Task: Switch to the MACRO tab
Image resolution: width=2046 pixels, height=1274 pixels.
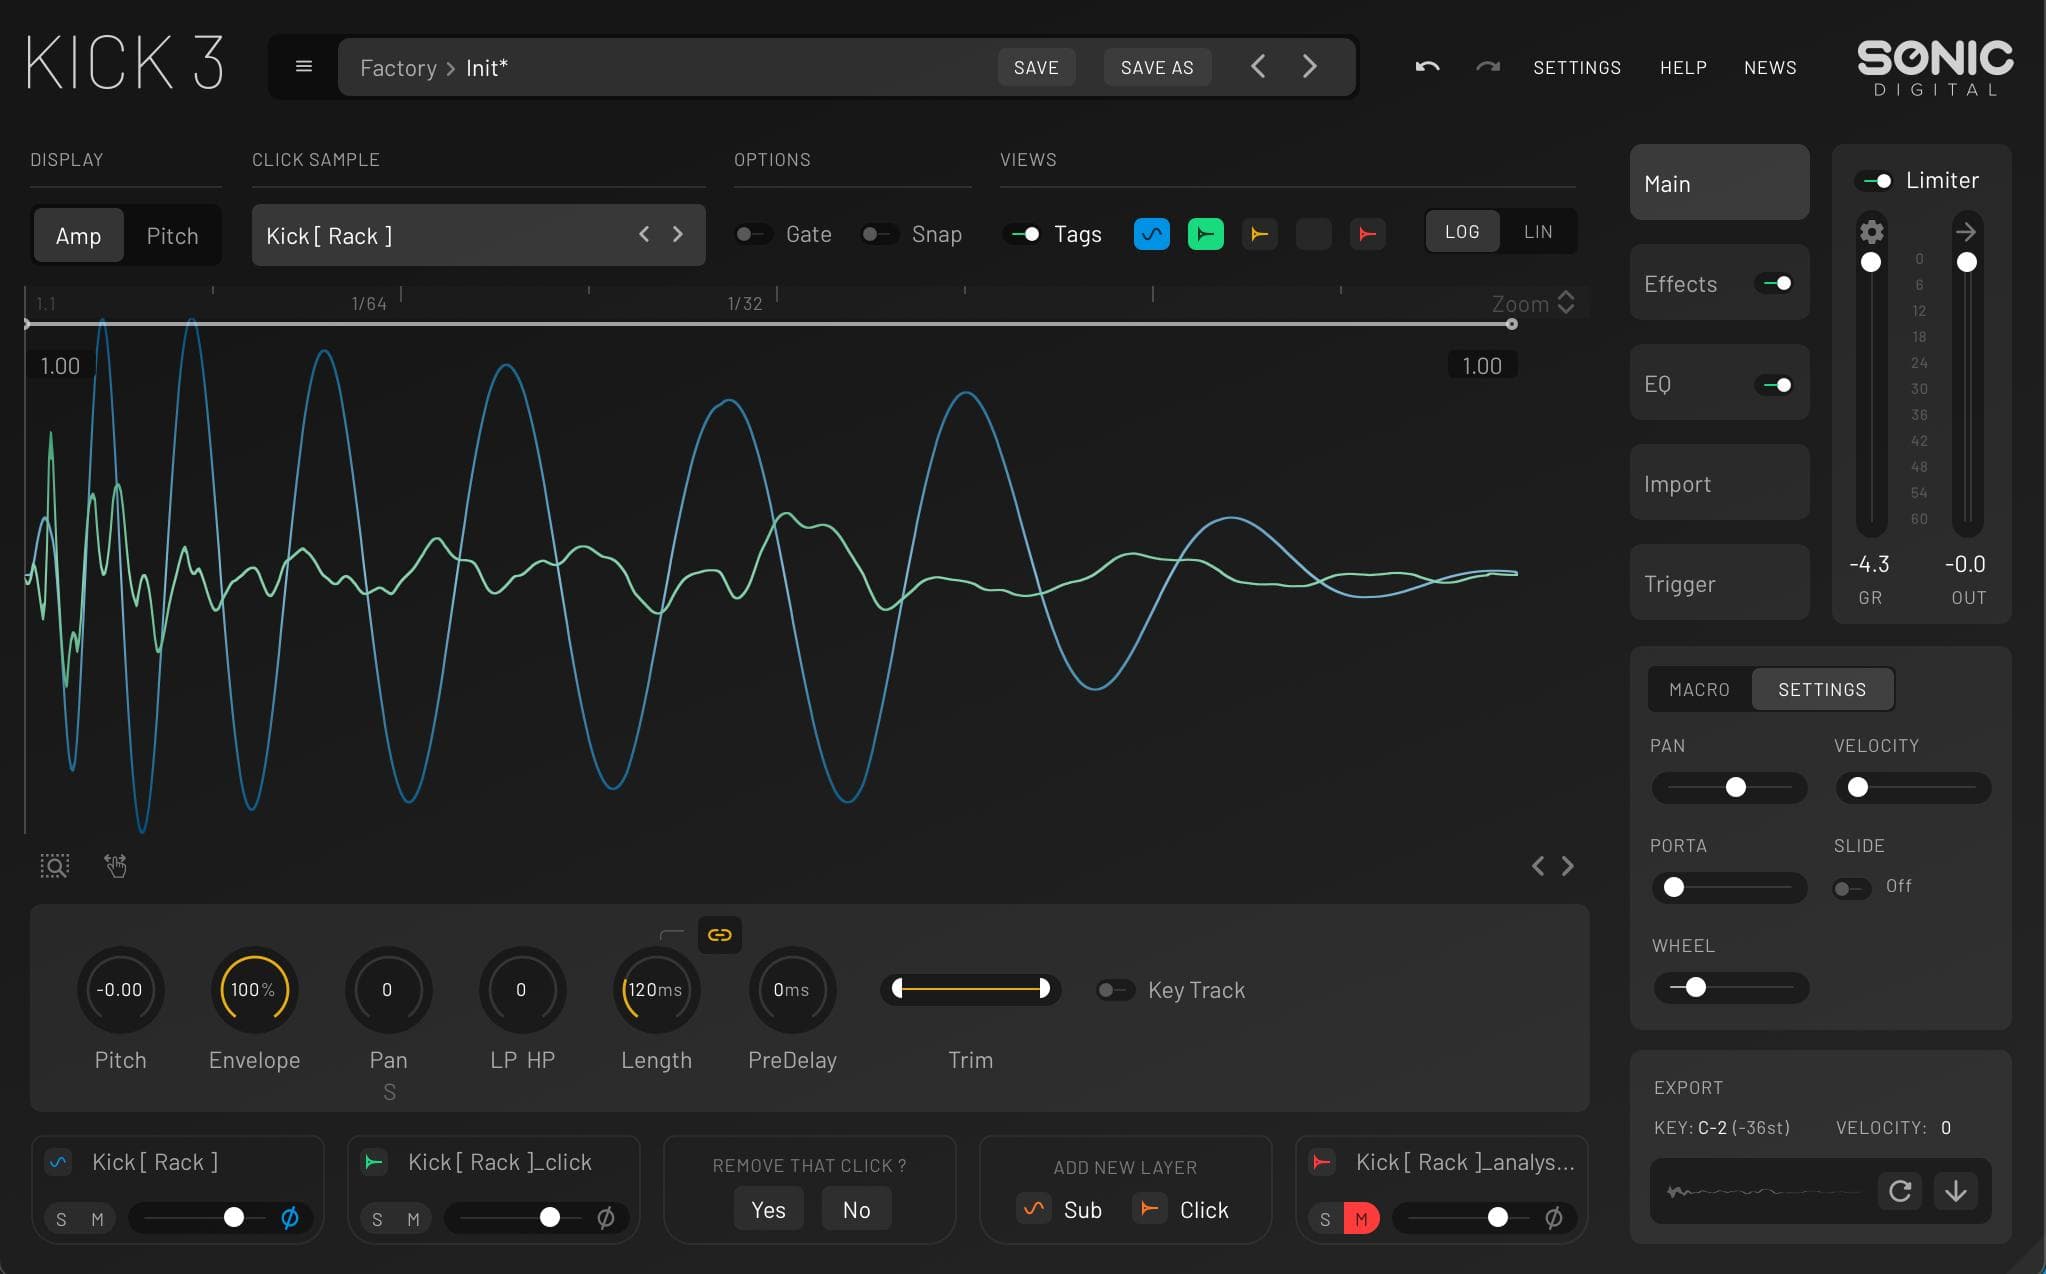Action: click(x=1699, y=689)
